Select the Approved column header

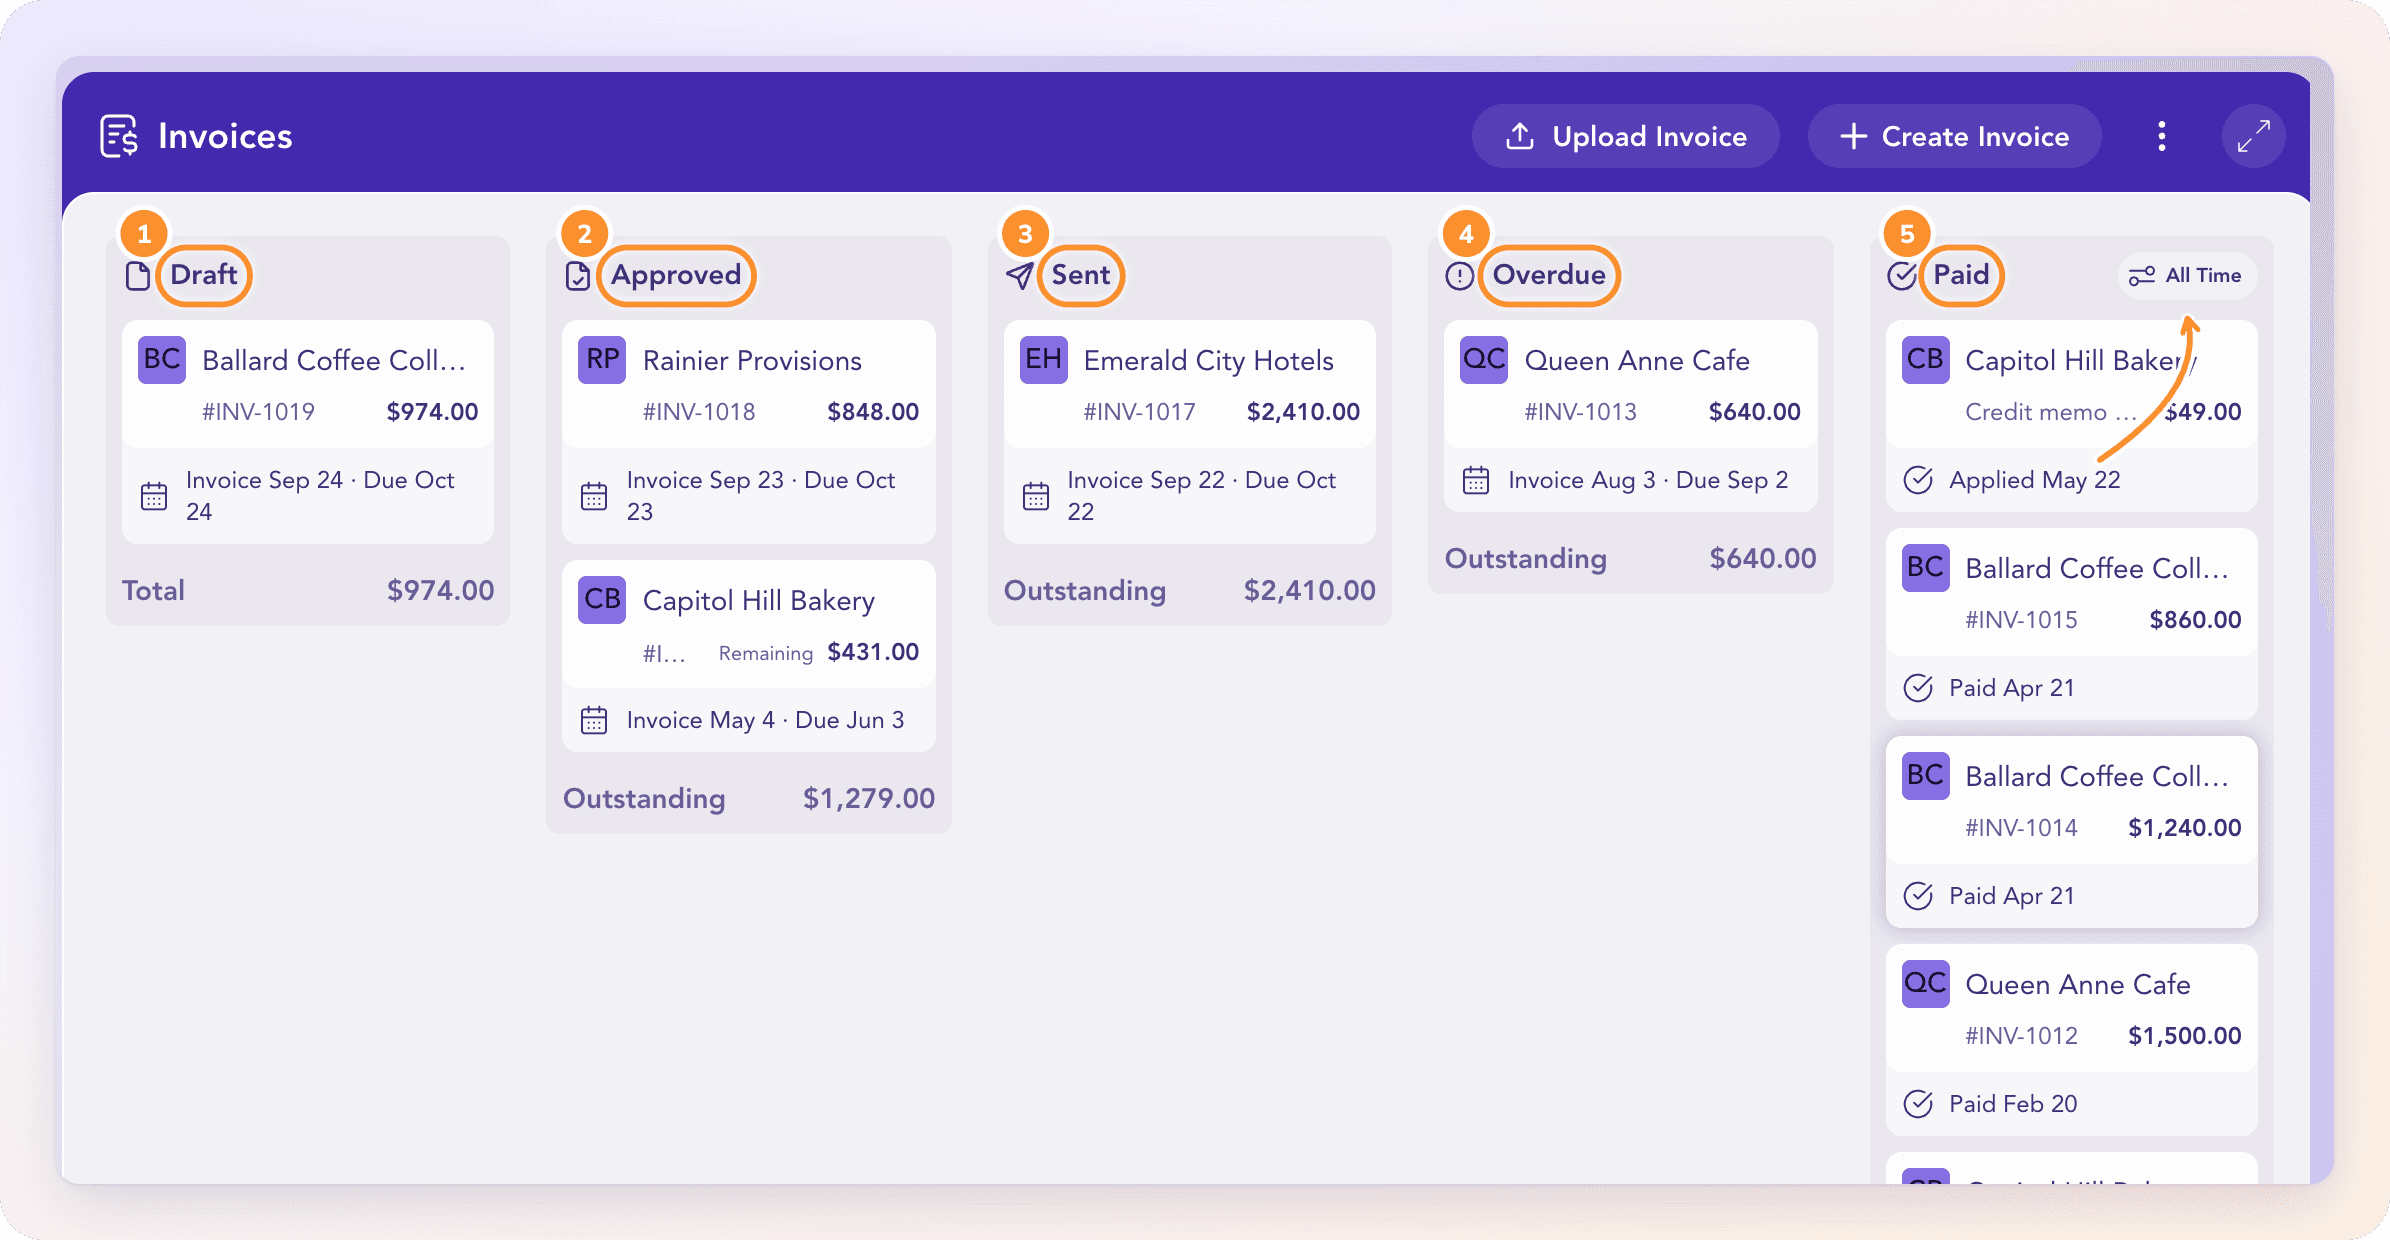tap(676, 275)
